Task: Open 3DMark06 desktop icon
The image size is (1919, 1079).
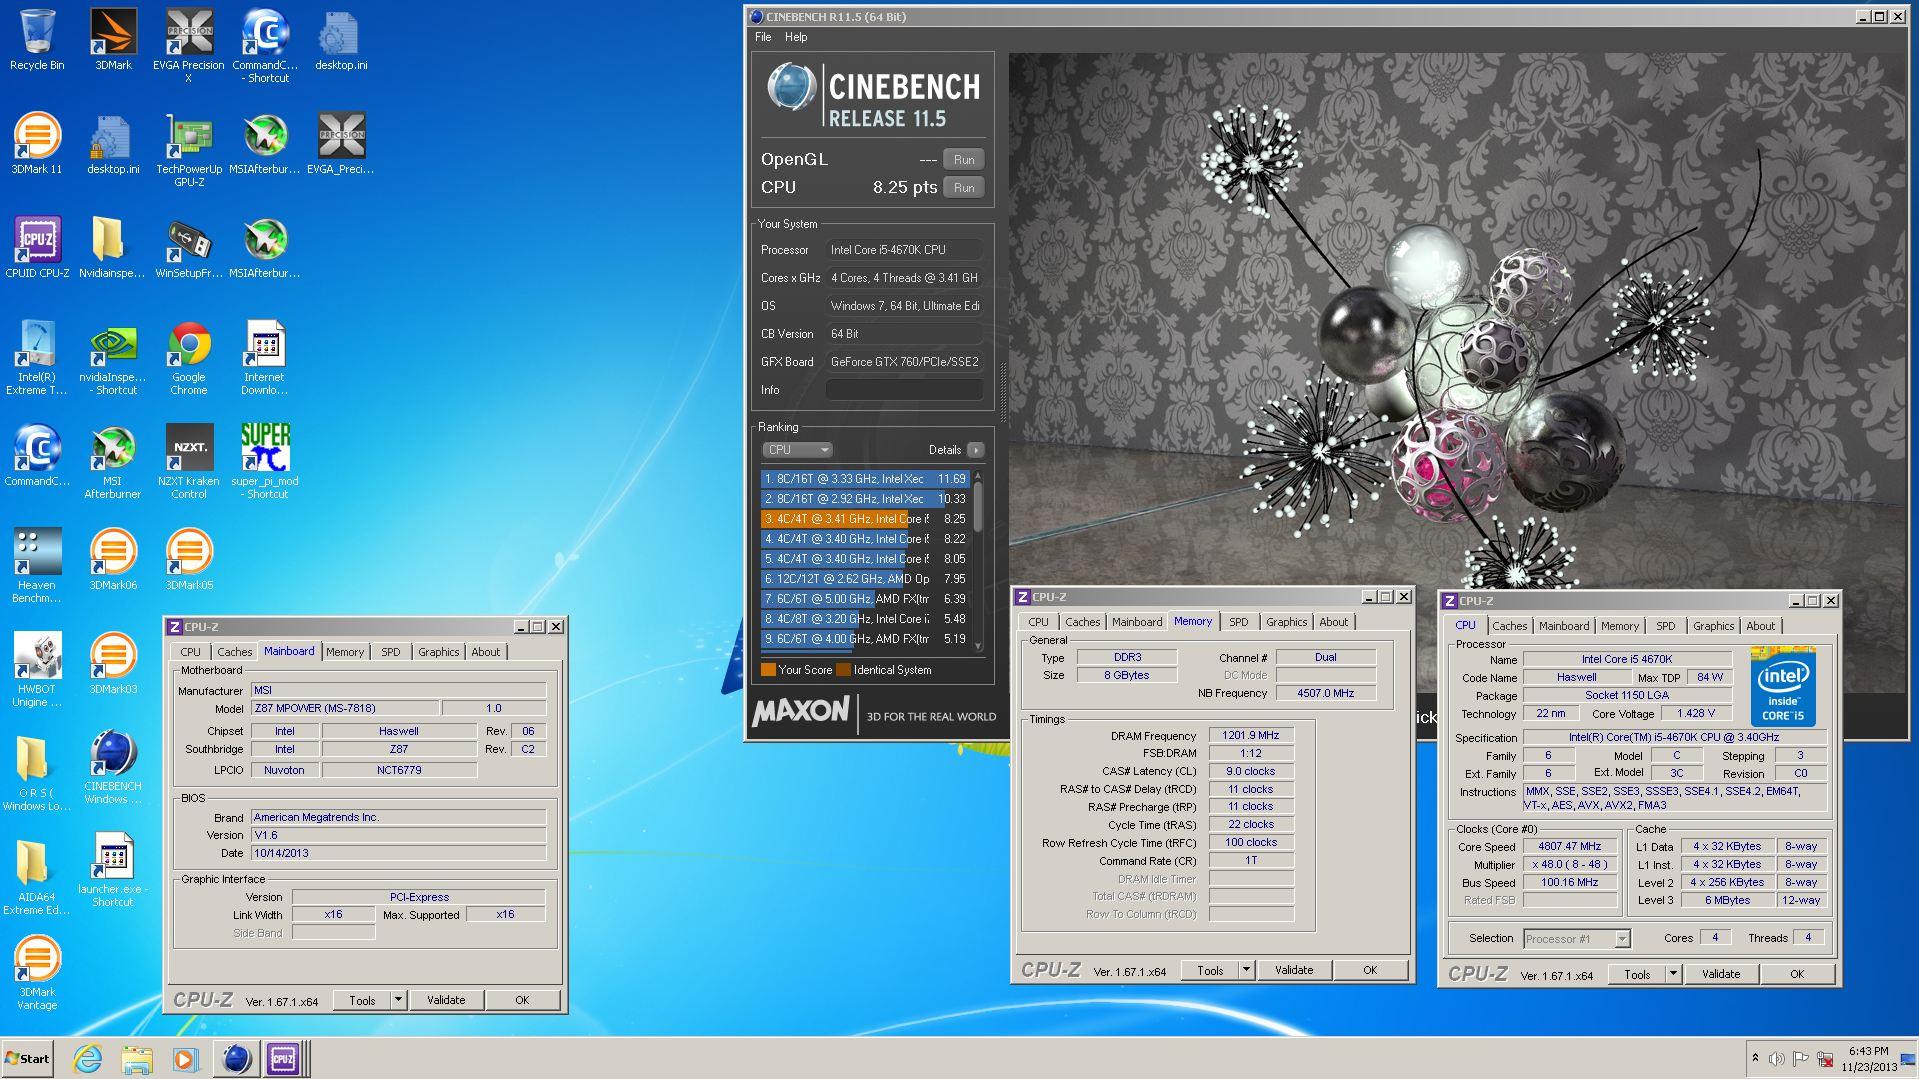Action: [113, 560]
